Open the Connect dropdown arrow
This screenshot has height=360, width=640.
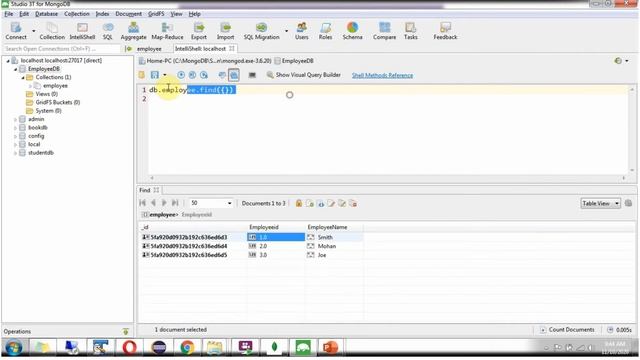coord(33,31)
